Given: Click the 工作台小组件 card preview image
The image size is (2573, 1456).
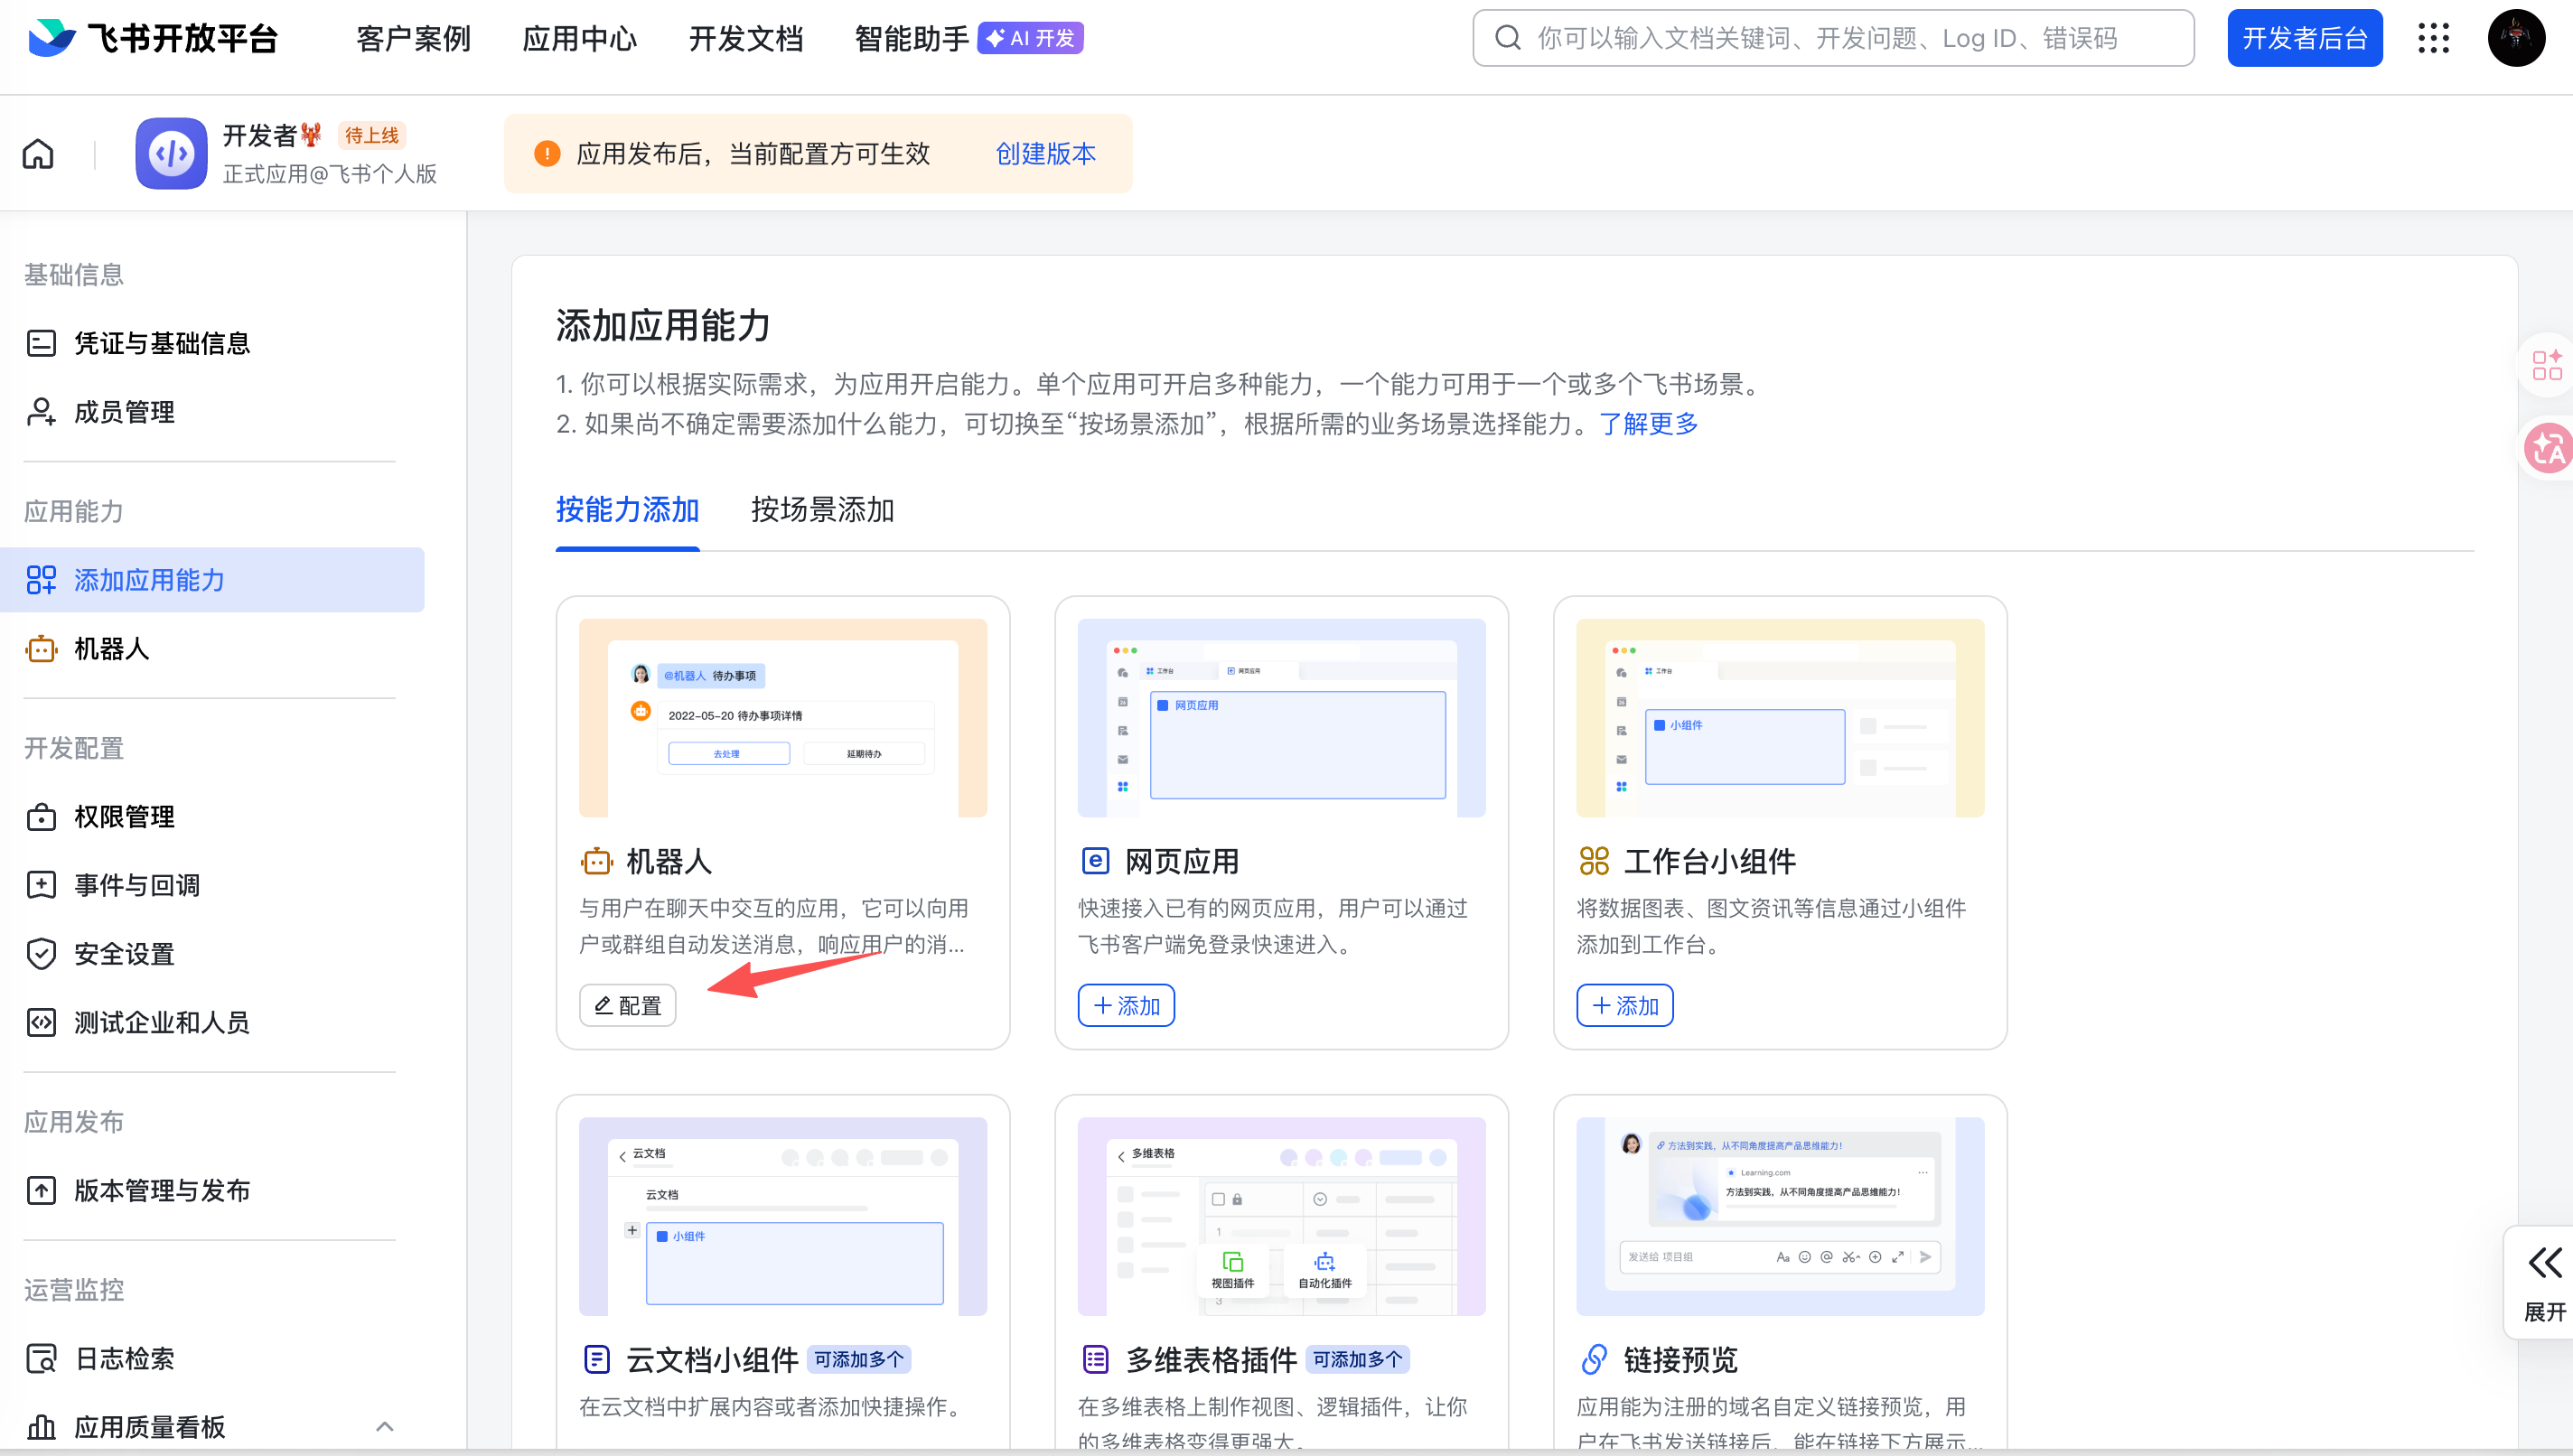Looking at the screenshot, I should tap(1780, 718).
